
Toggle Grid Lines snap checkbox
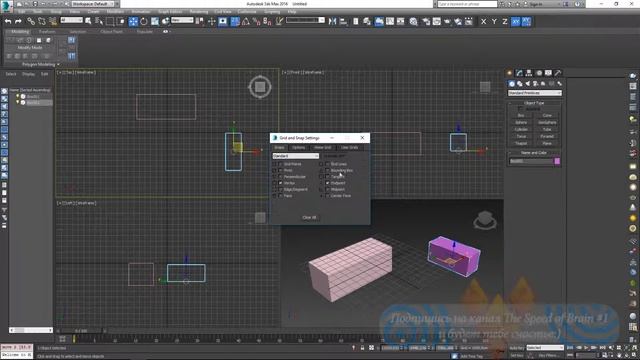(x=327, y=164)
